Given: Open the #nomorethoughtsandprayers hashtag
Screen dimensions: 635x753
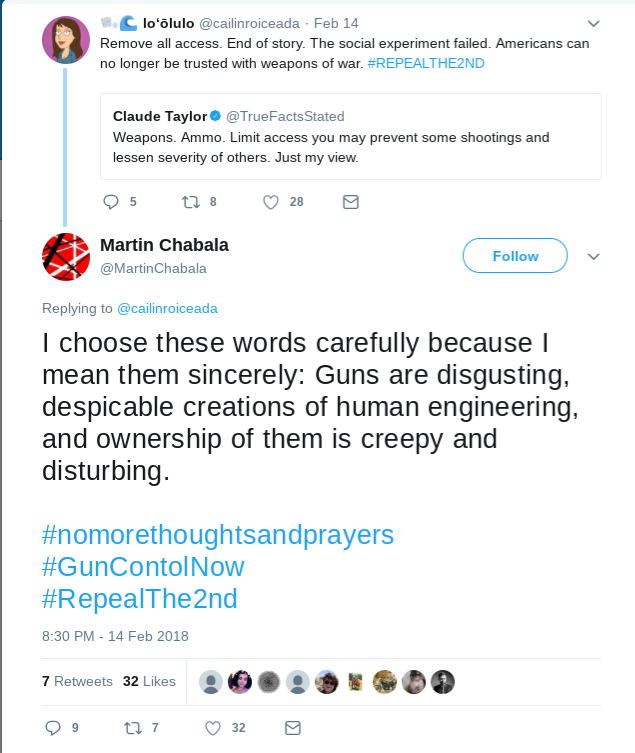Looking at the screenshot, I should pyautogui.click(x=218, y=534).
